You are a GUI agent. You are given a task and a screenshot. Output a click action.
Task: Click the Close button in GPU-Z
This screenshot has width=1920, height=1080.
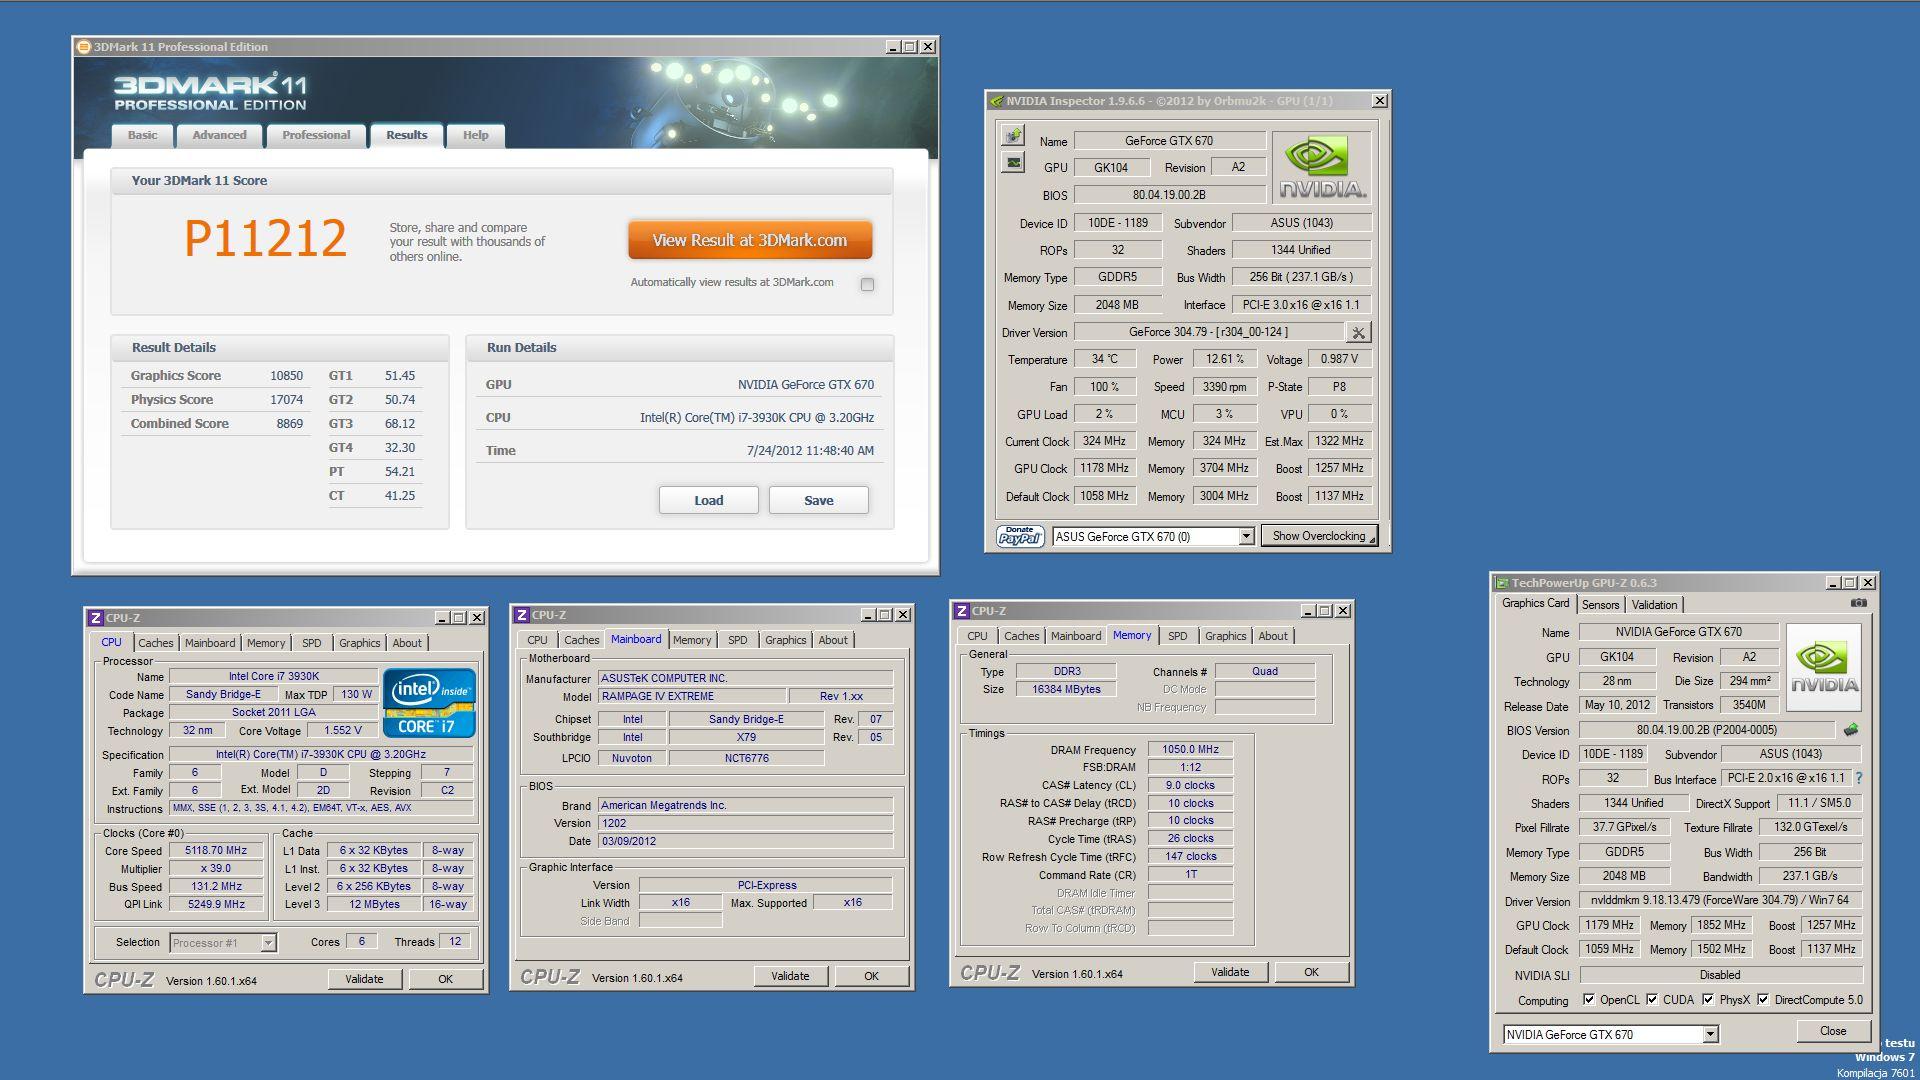1833,1031
